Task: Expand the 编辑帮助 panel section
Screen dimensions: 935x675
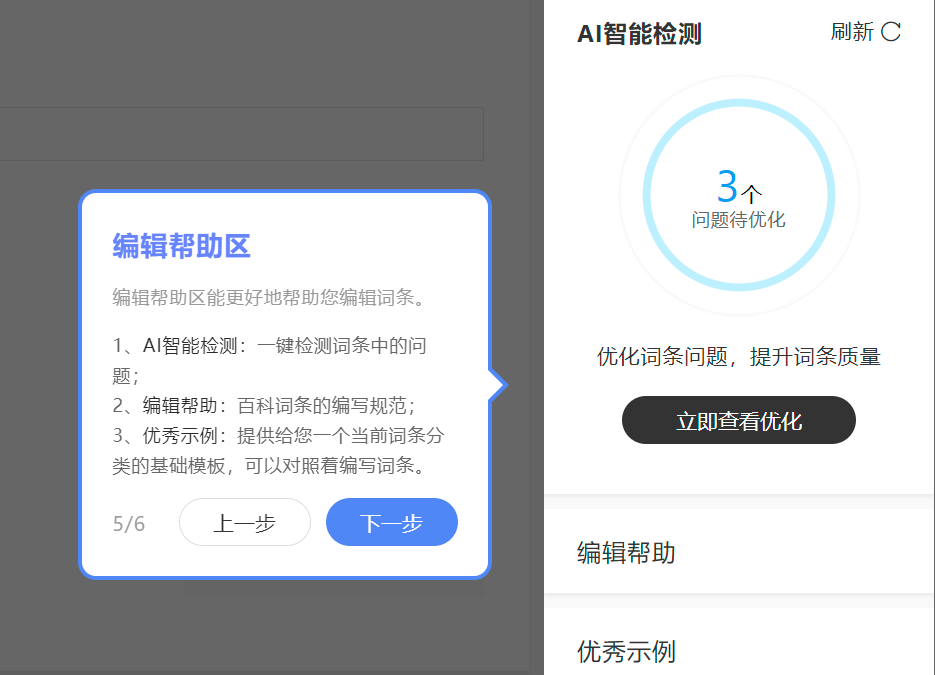Action: tap(626, 553)
